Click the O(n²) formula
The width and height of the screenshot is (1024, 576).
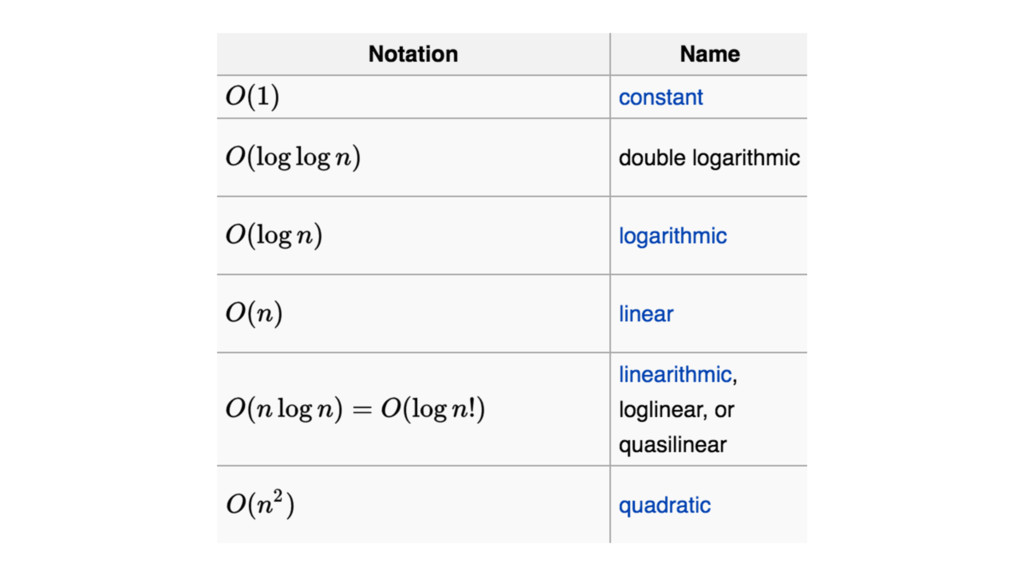click(260, 504)
